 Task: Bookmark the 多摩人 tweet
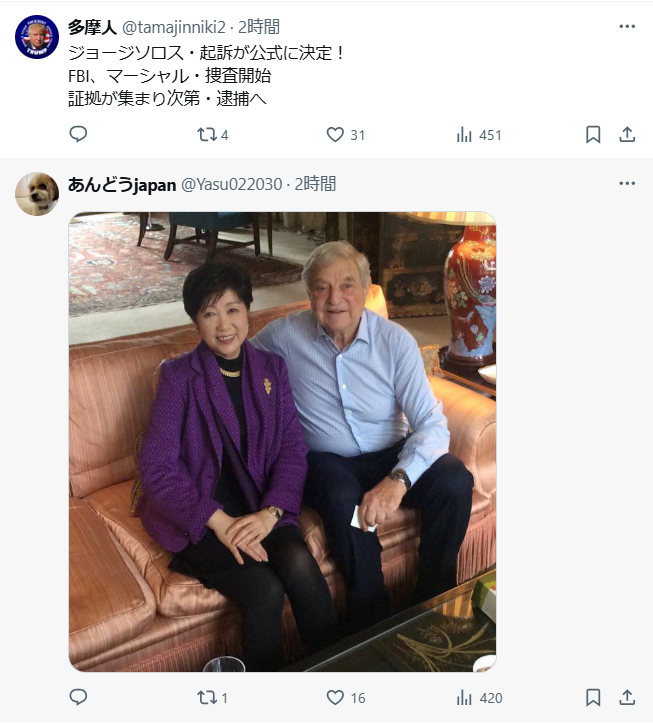click(x=593, y=135)
